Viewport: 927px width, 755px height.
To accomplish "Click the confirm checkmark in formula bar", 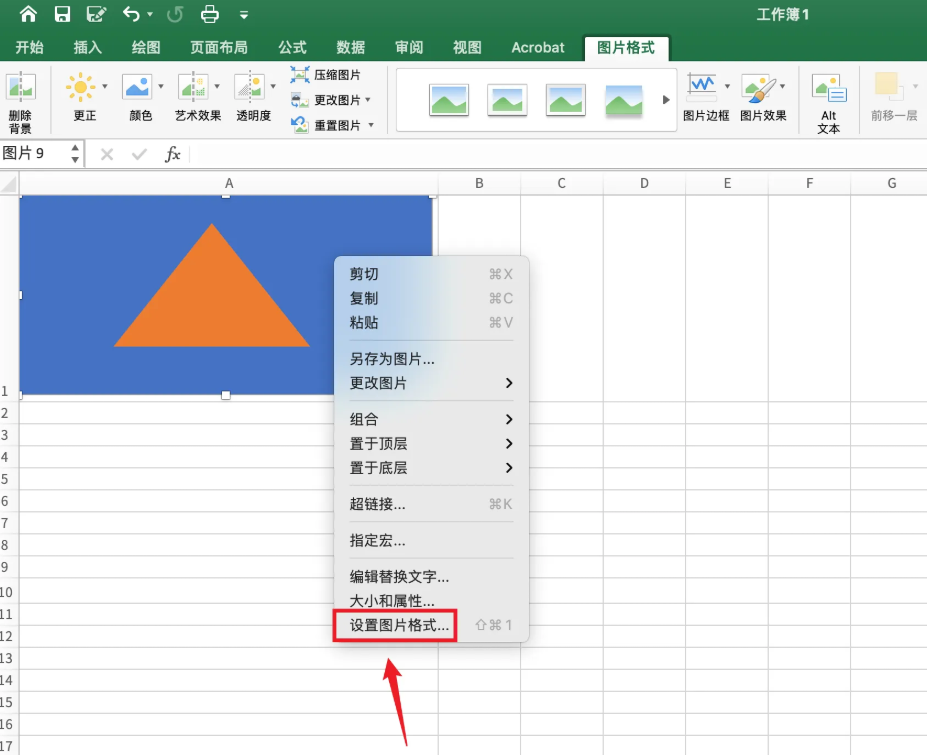I will (140, 155).
